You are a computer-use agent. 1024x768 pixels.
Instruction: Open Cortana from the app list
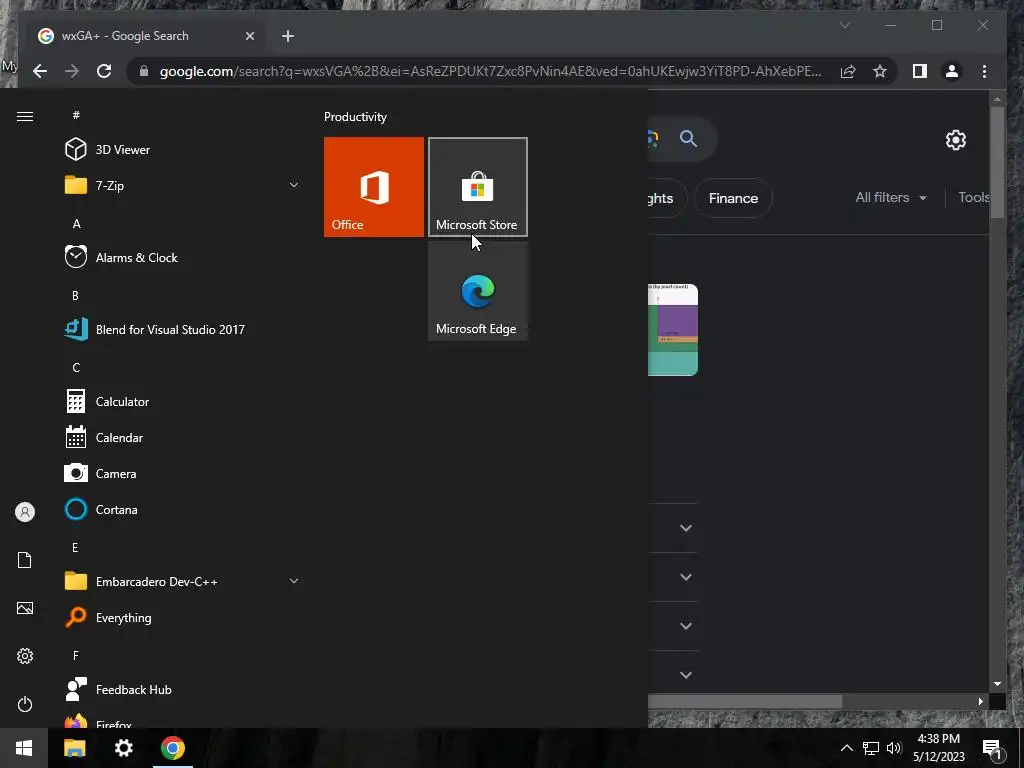(183, 509)
